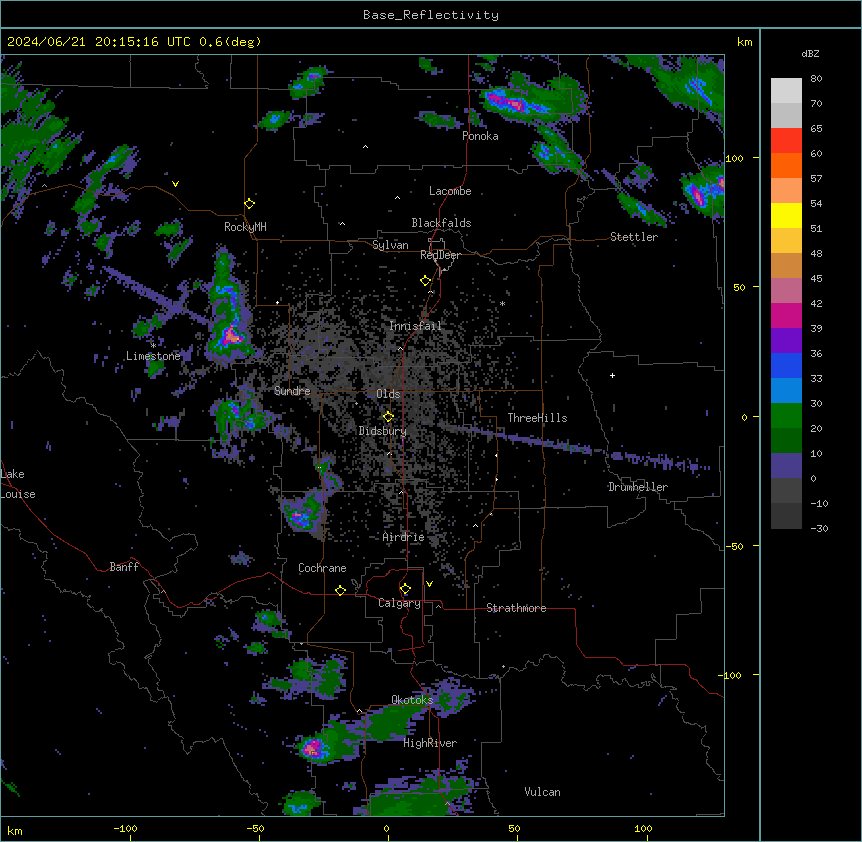The width and height of the screenshot is (862, 842).
Task: Select the Strathmore town label
Action: [x=516, y=608]
